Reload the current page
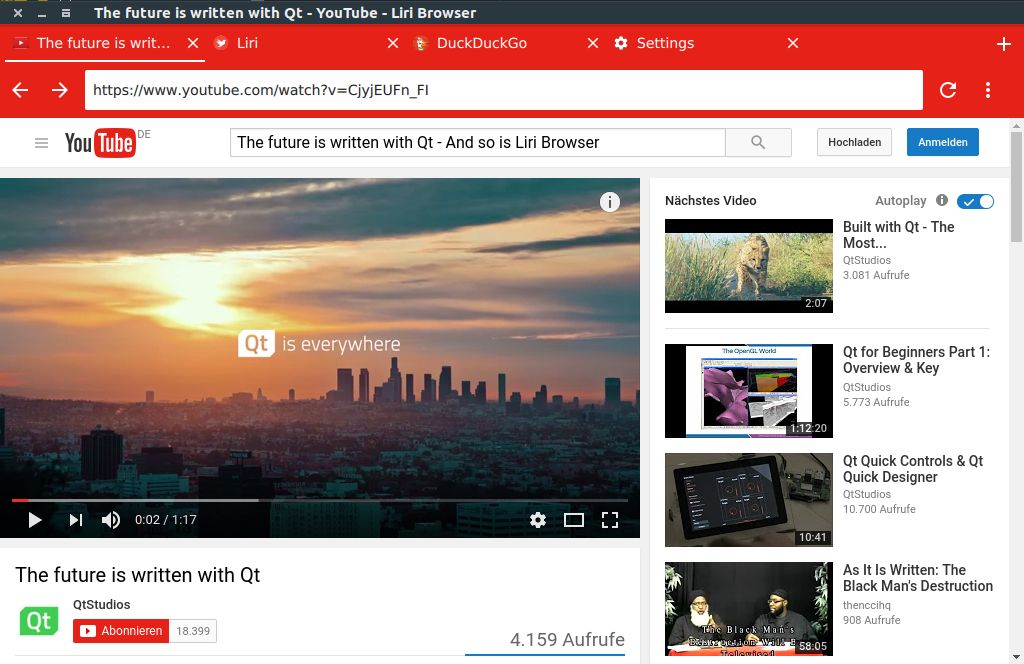Screen dimensions: 1024x664 click(x=947, y=90)
